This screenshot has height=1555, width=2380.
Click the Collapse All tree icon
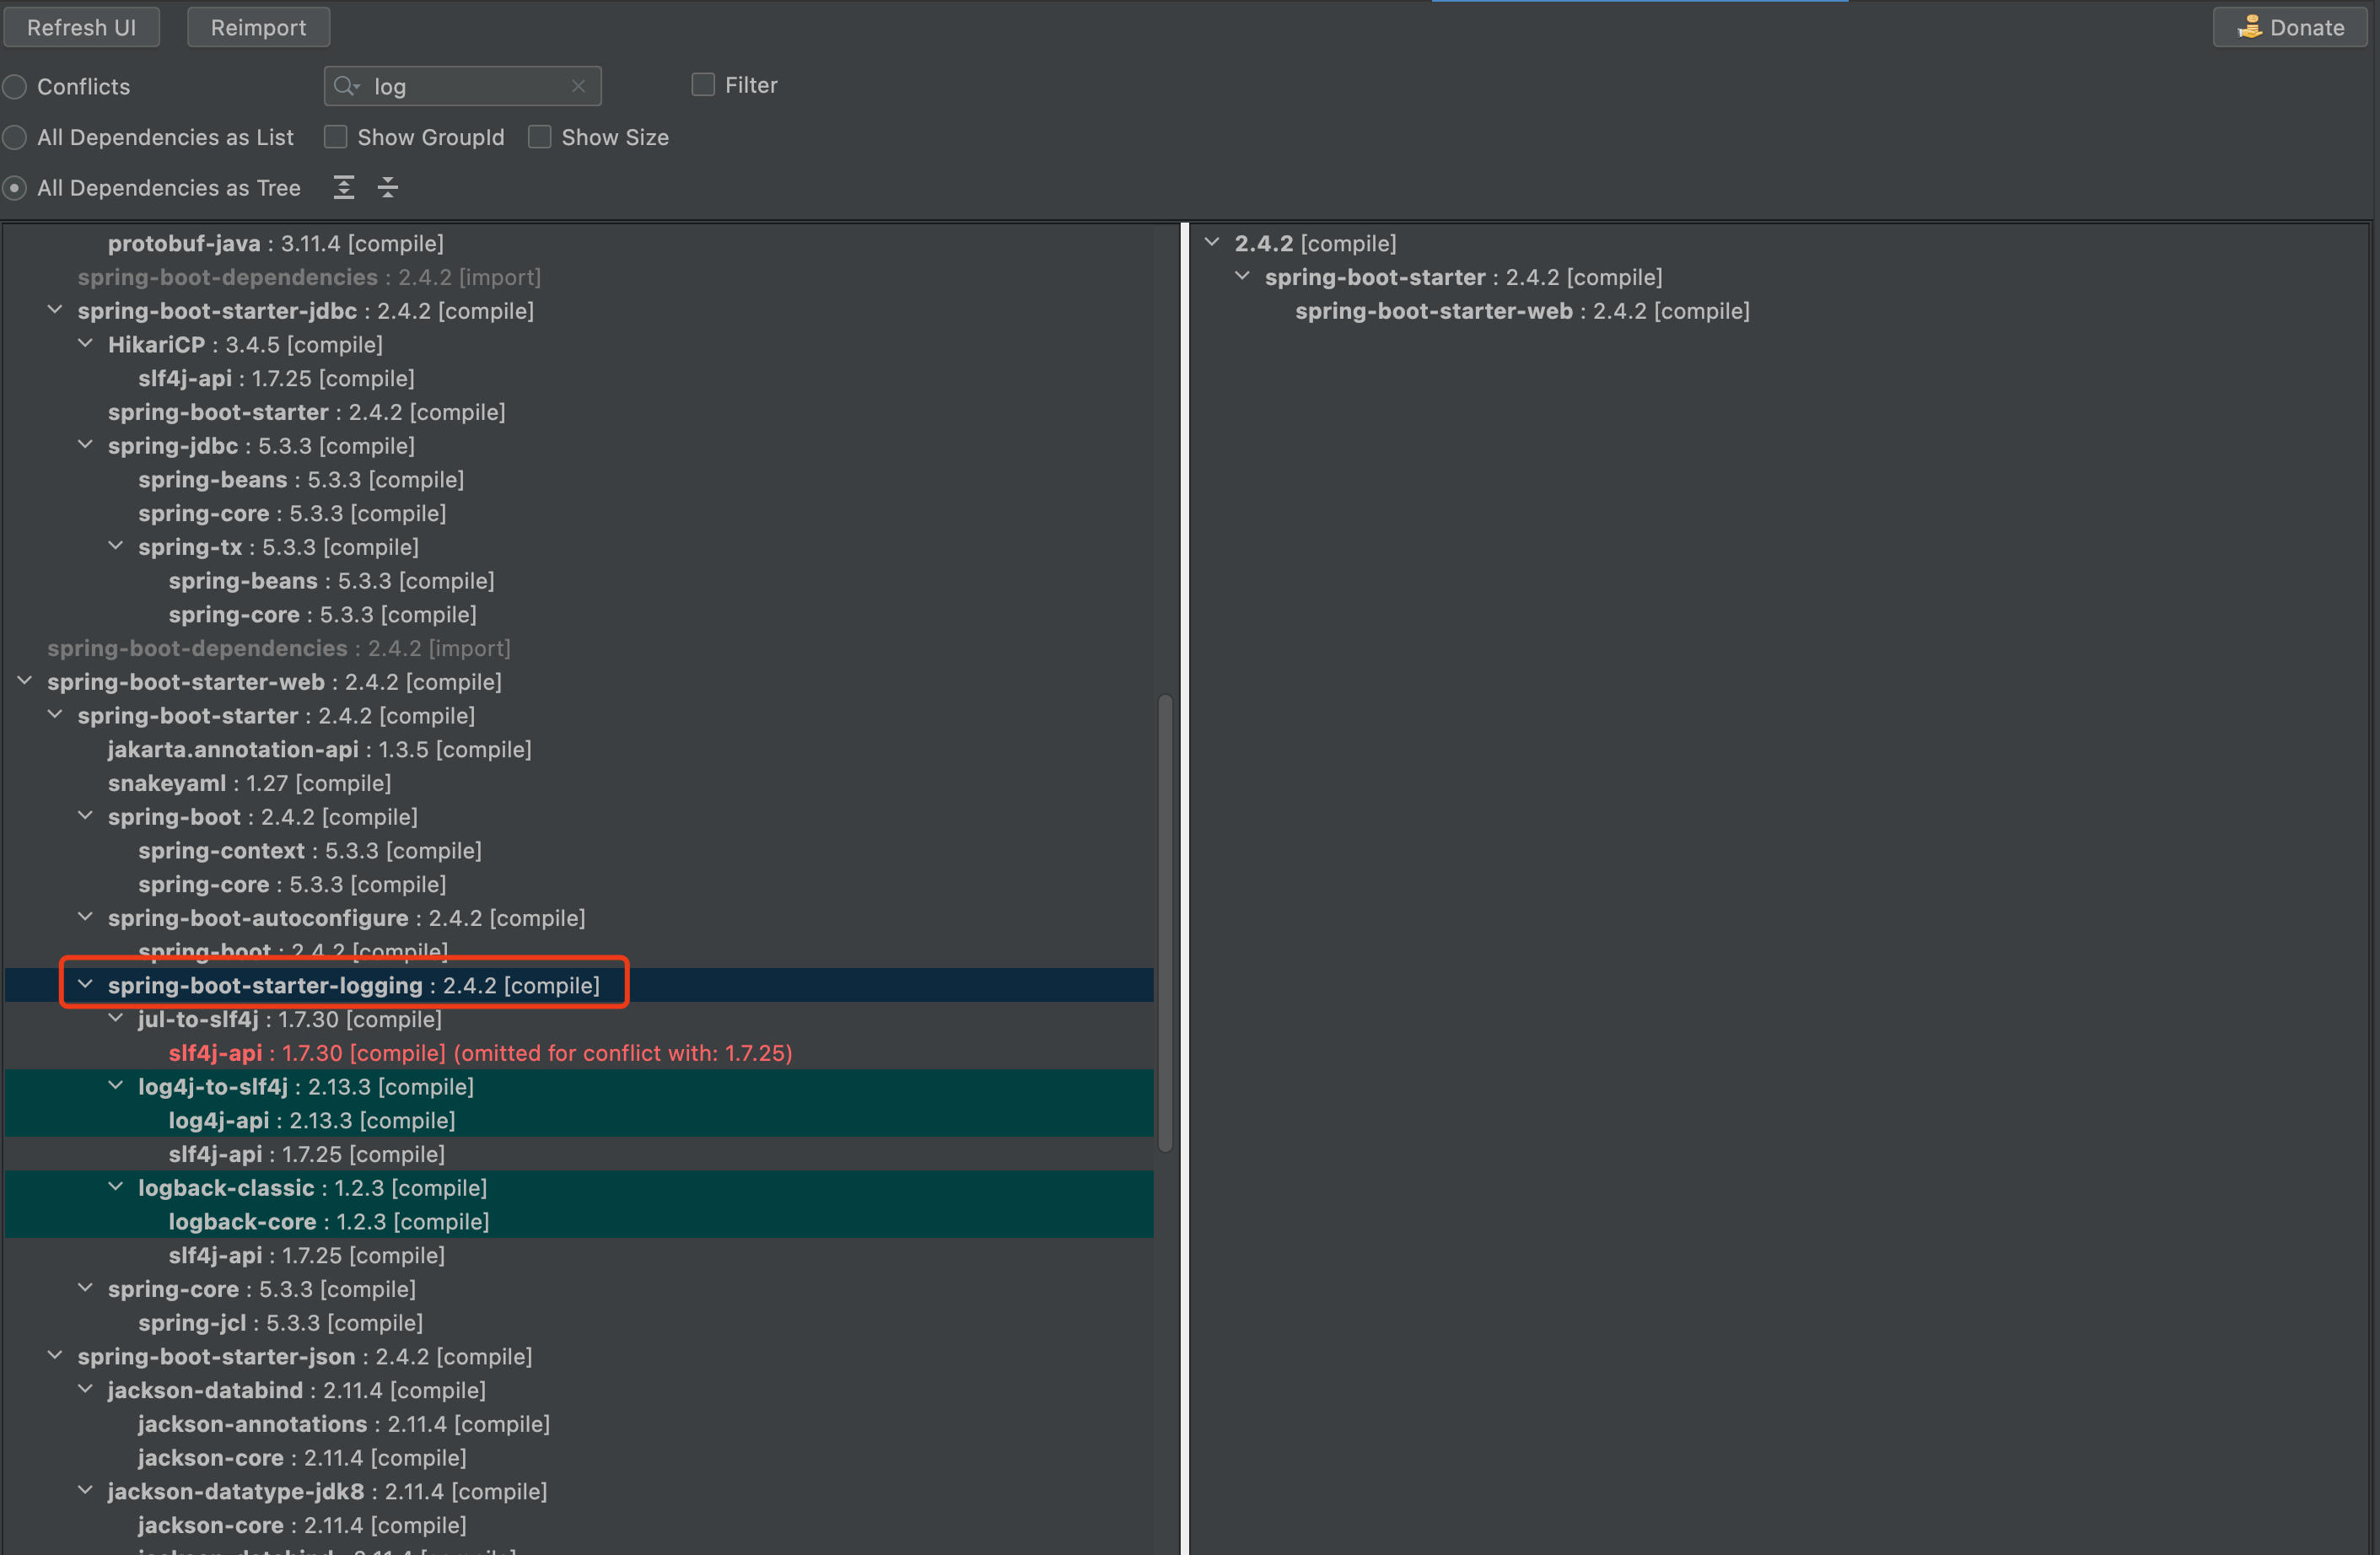(x=388, y=187)
